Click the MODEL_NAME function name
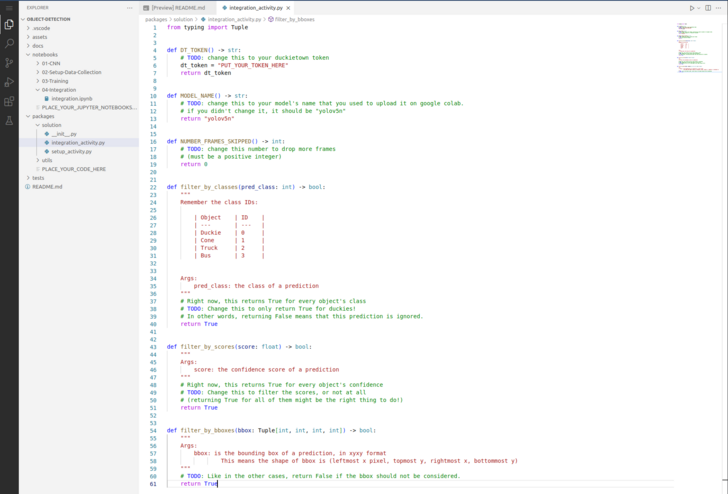The width and height of the screenshot is (728, 494). tap(197, 96)
